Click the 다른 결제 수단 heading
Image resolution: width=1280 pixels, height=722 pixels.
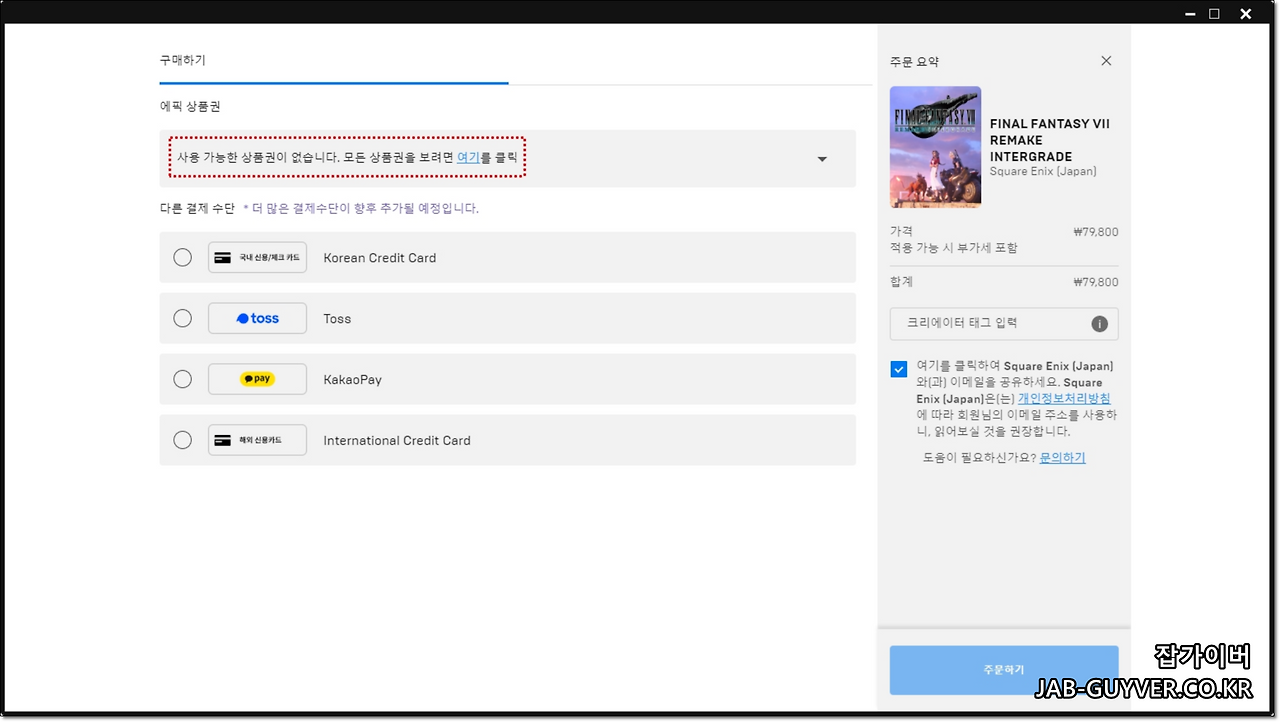point(197,208)
